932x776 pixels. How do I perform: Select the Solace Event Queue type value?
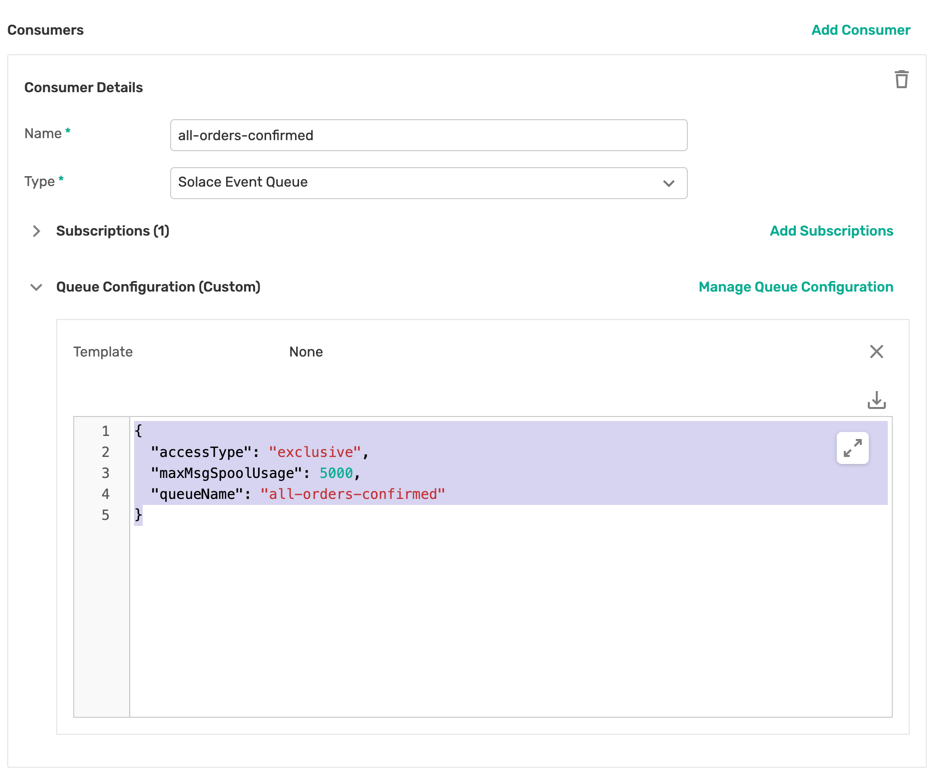point(240,183)
